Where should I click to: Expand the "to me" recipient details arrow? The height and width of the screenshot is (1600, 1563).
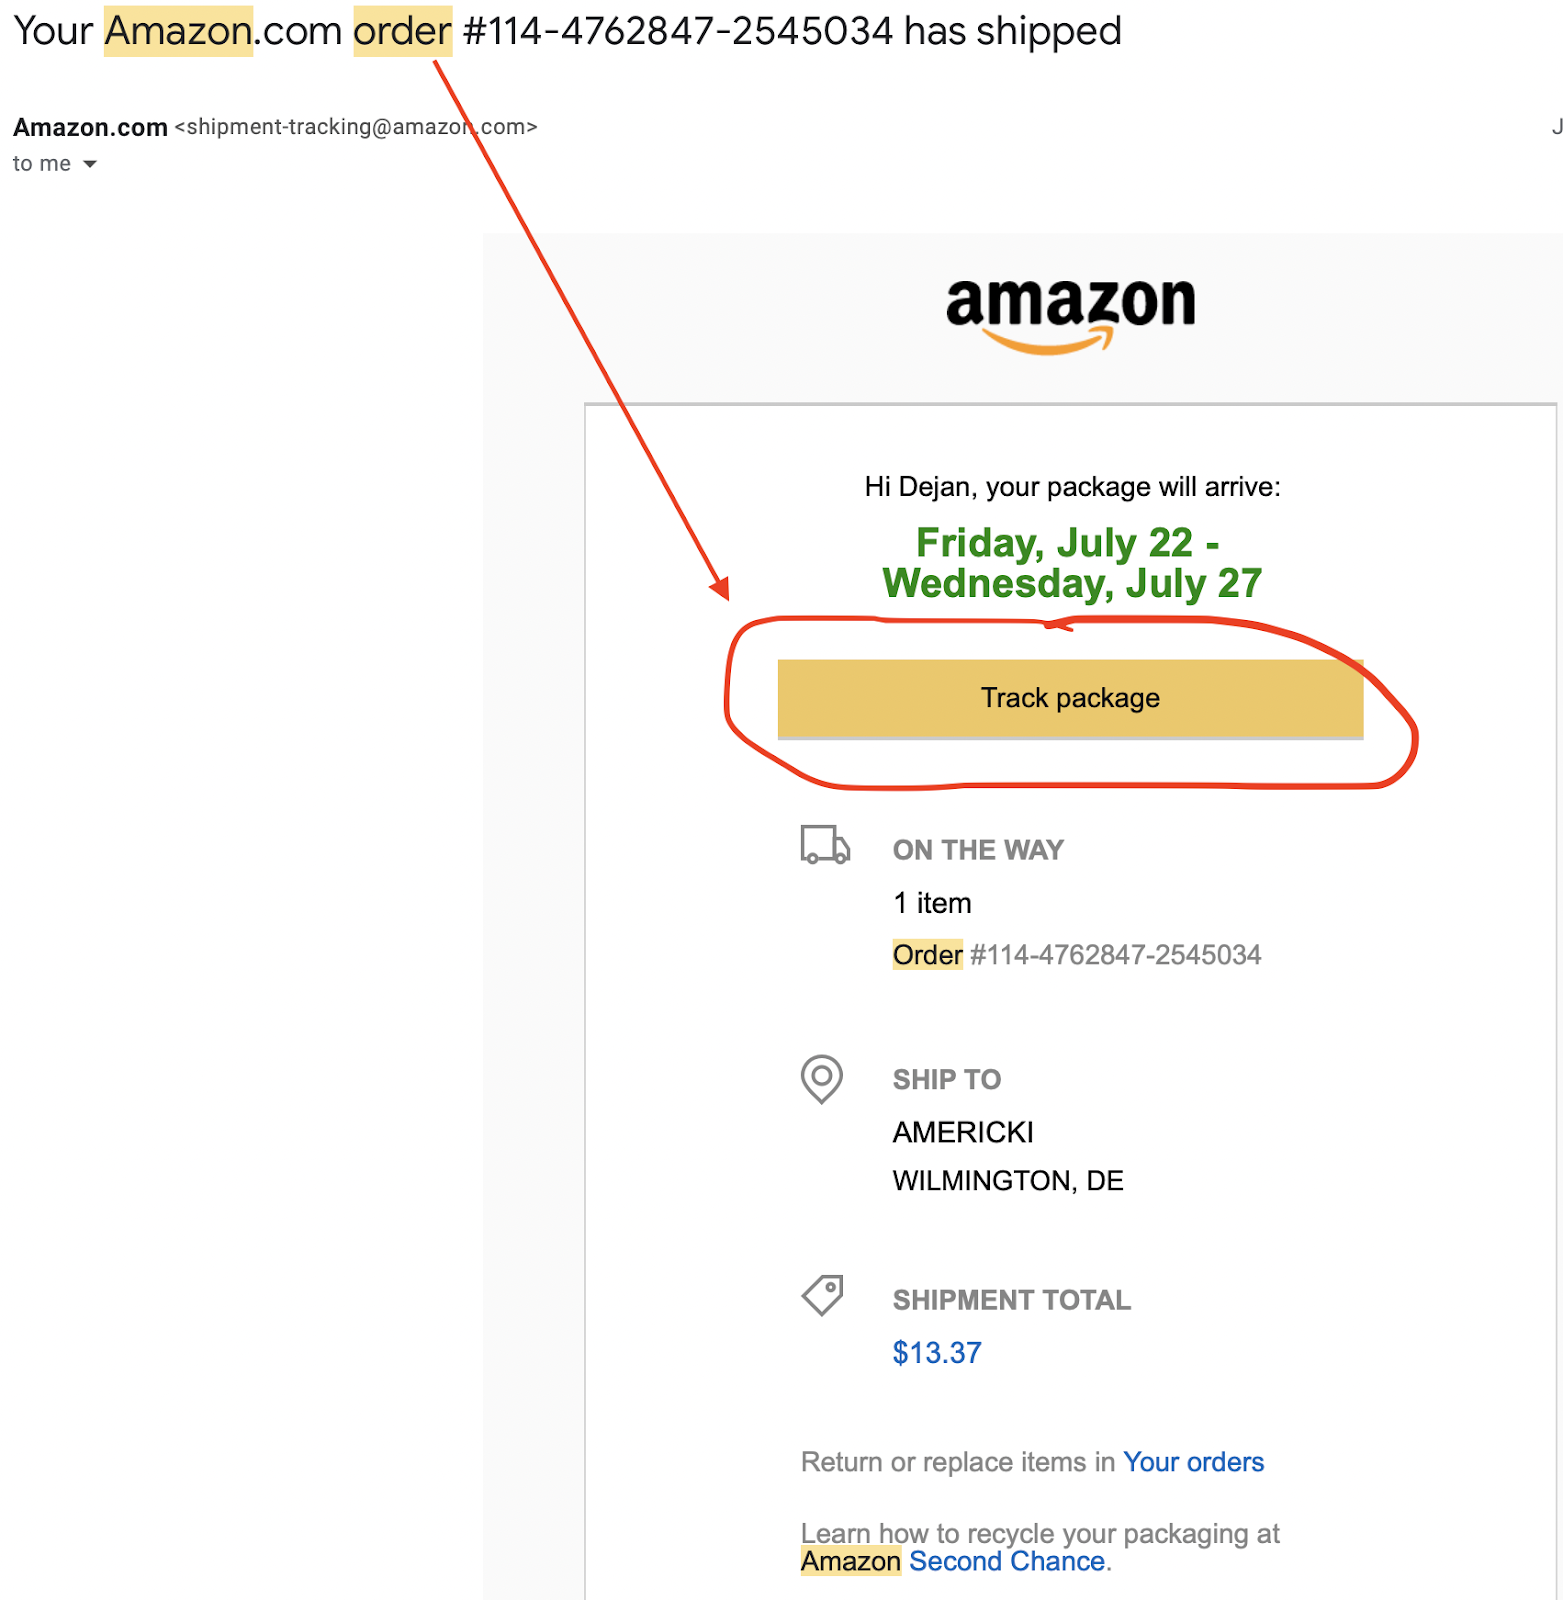(90, 164)
